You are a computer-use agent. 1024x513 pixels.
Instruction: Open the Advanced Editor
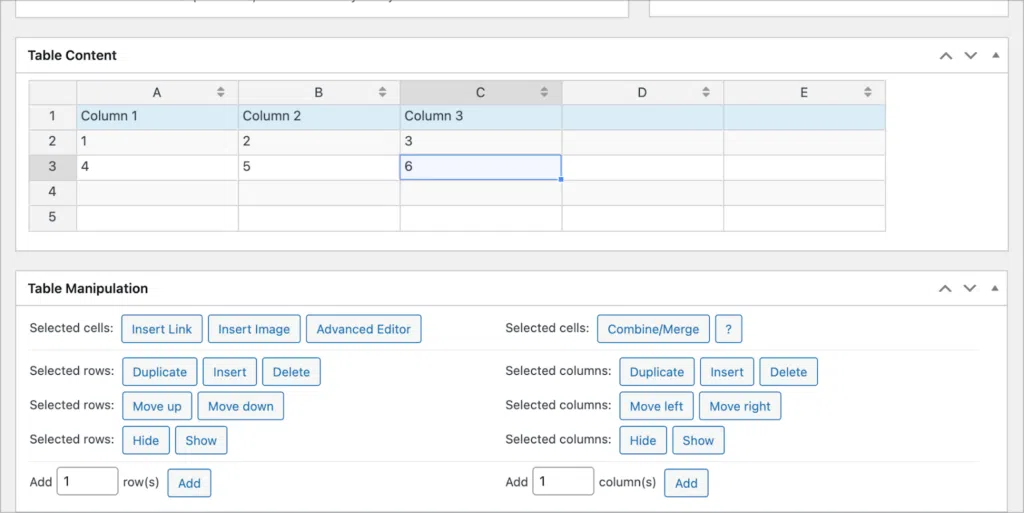click(x=364, y=329)
